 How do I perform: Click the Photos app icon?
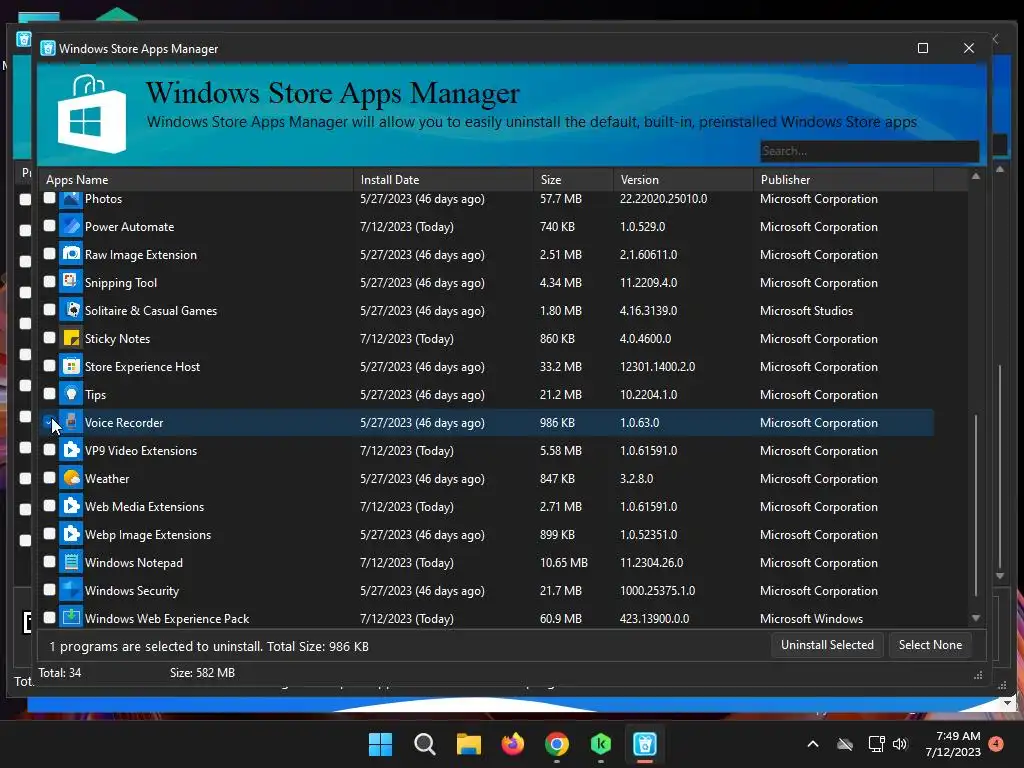pyautogui.click(x=71, y=199)
